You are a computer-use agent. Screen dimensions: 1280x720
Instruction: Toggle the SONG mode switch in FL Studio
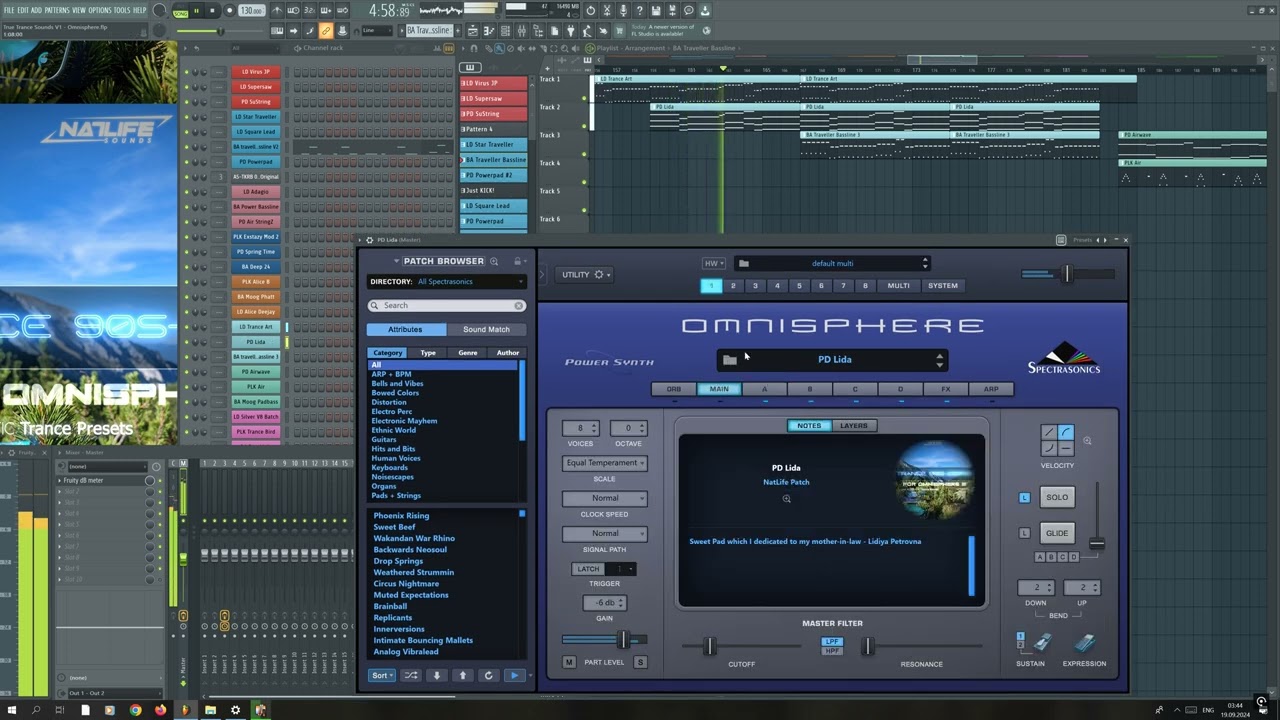pos(180,13)
